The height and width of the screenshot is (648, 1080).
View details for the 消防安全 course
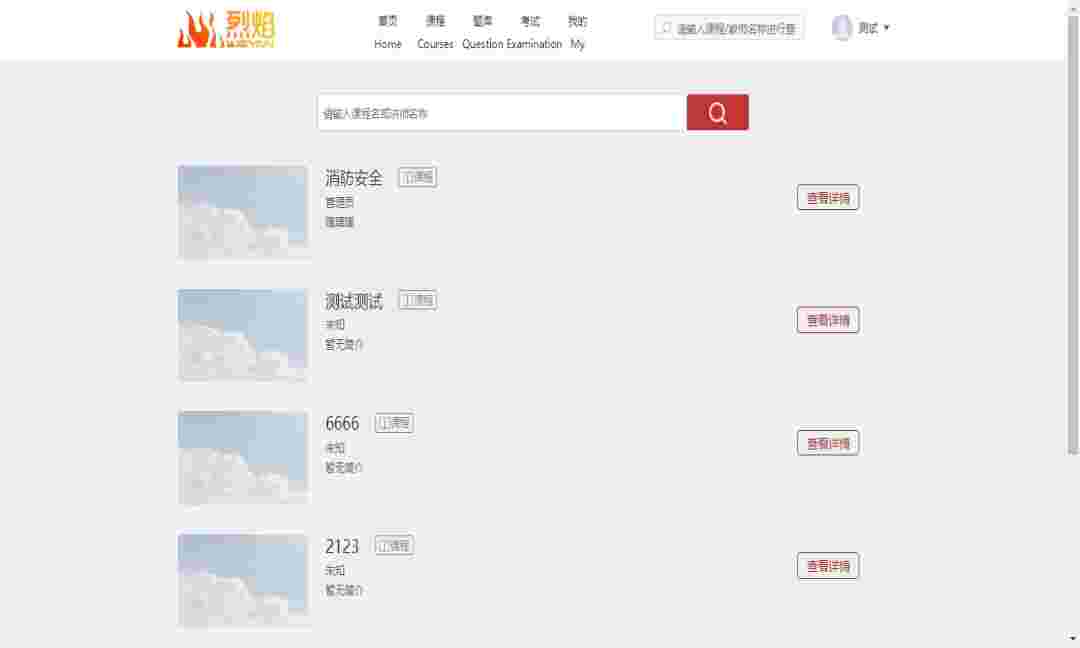pyautogui.click(x=827, y=198)
